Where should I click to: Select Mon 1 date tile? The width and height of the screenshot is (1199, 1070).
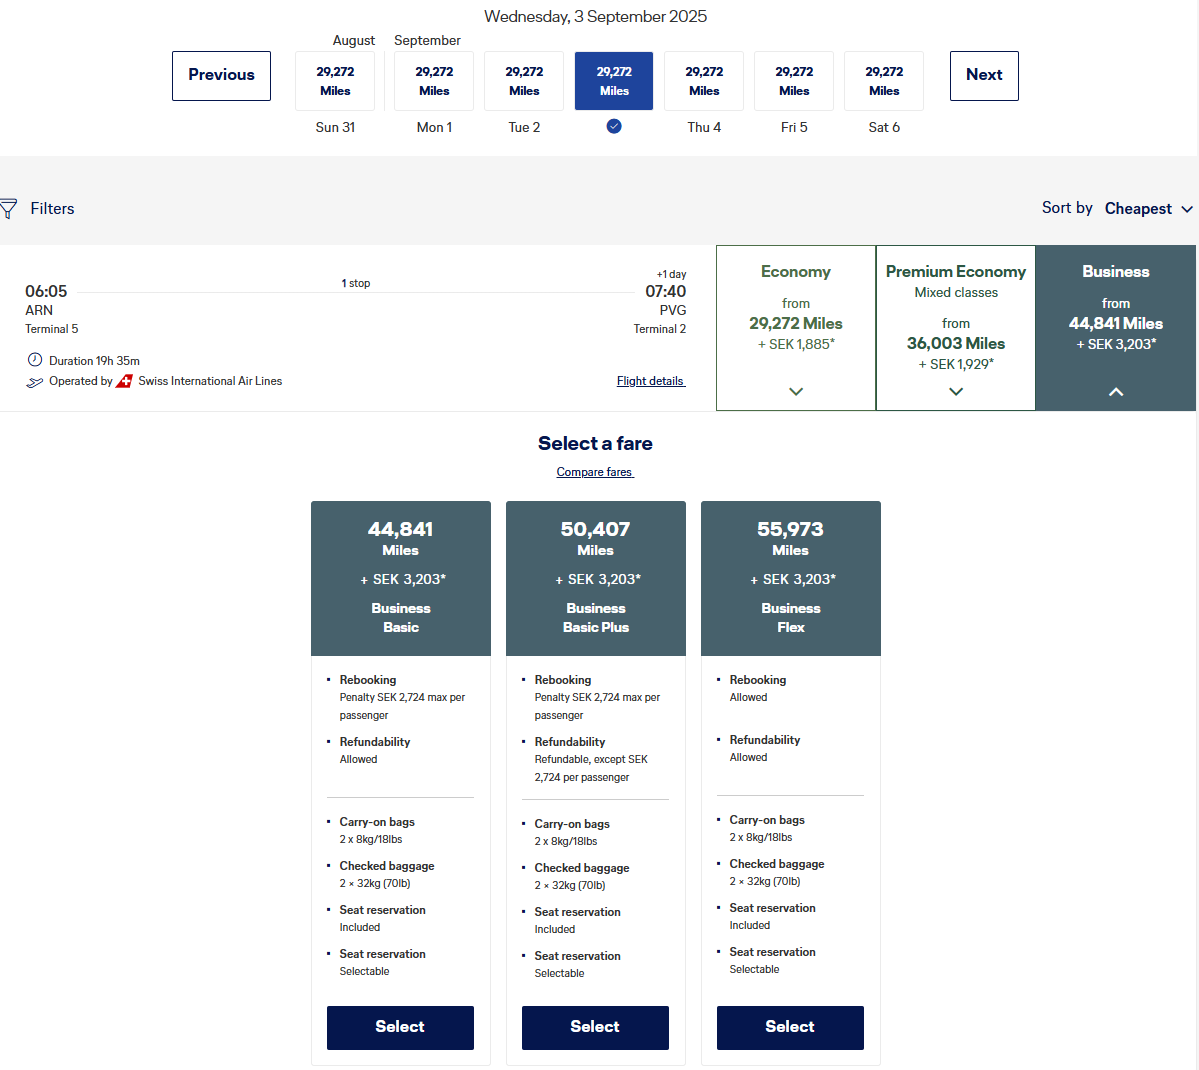tap(434, 81)
